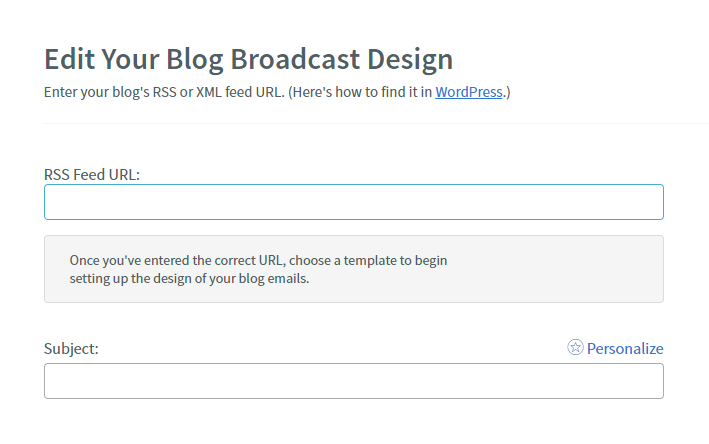Click the Edit Your Blog Broadcast Design heading
Image resolution: width=709 pixels, height=444 pixels.
(x=248, y=60)
